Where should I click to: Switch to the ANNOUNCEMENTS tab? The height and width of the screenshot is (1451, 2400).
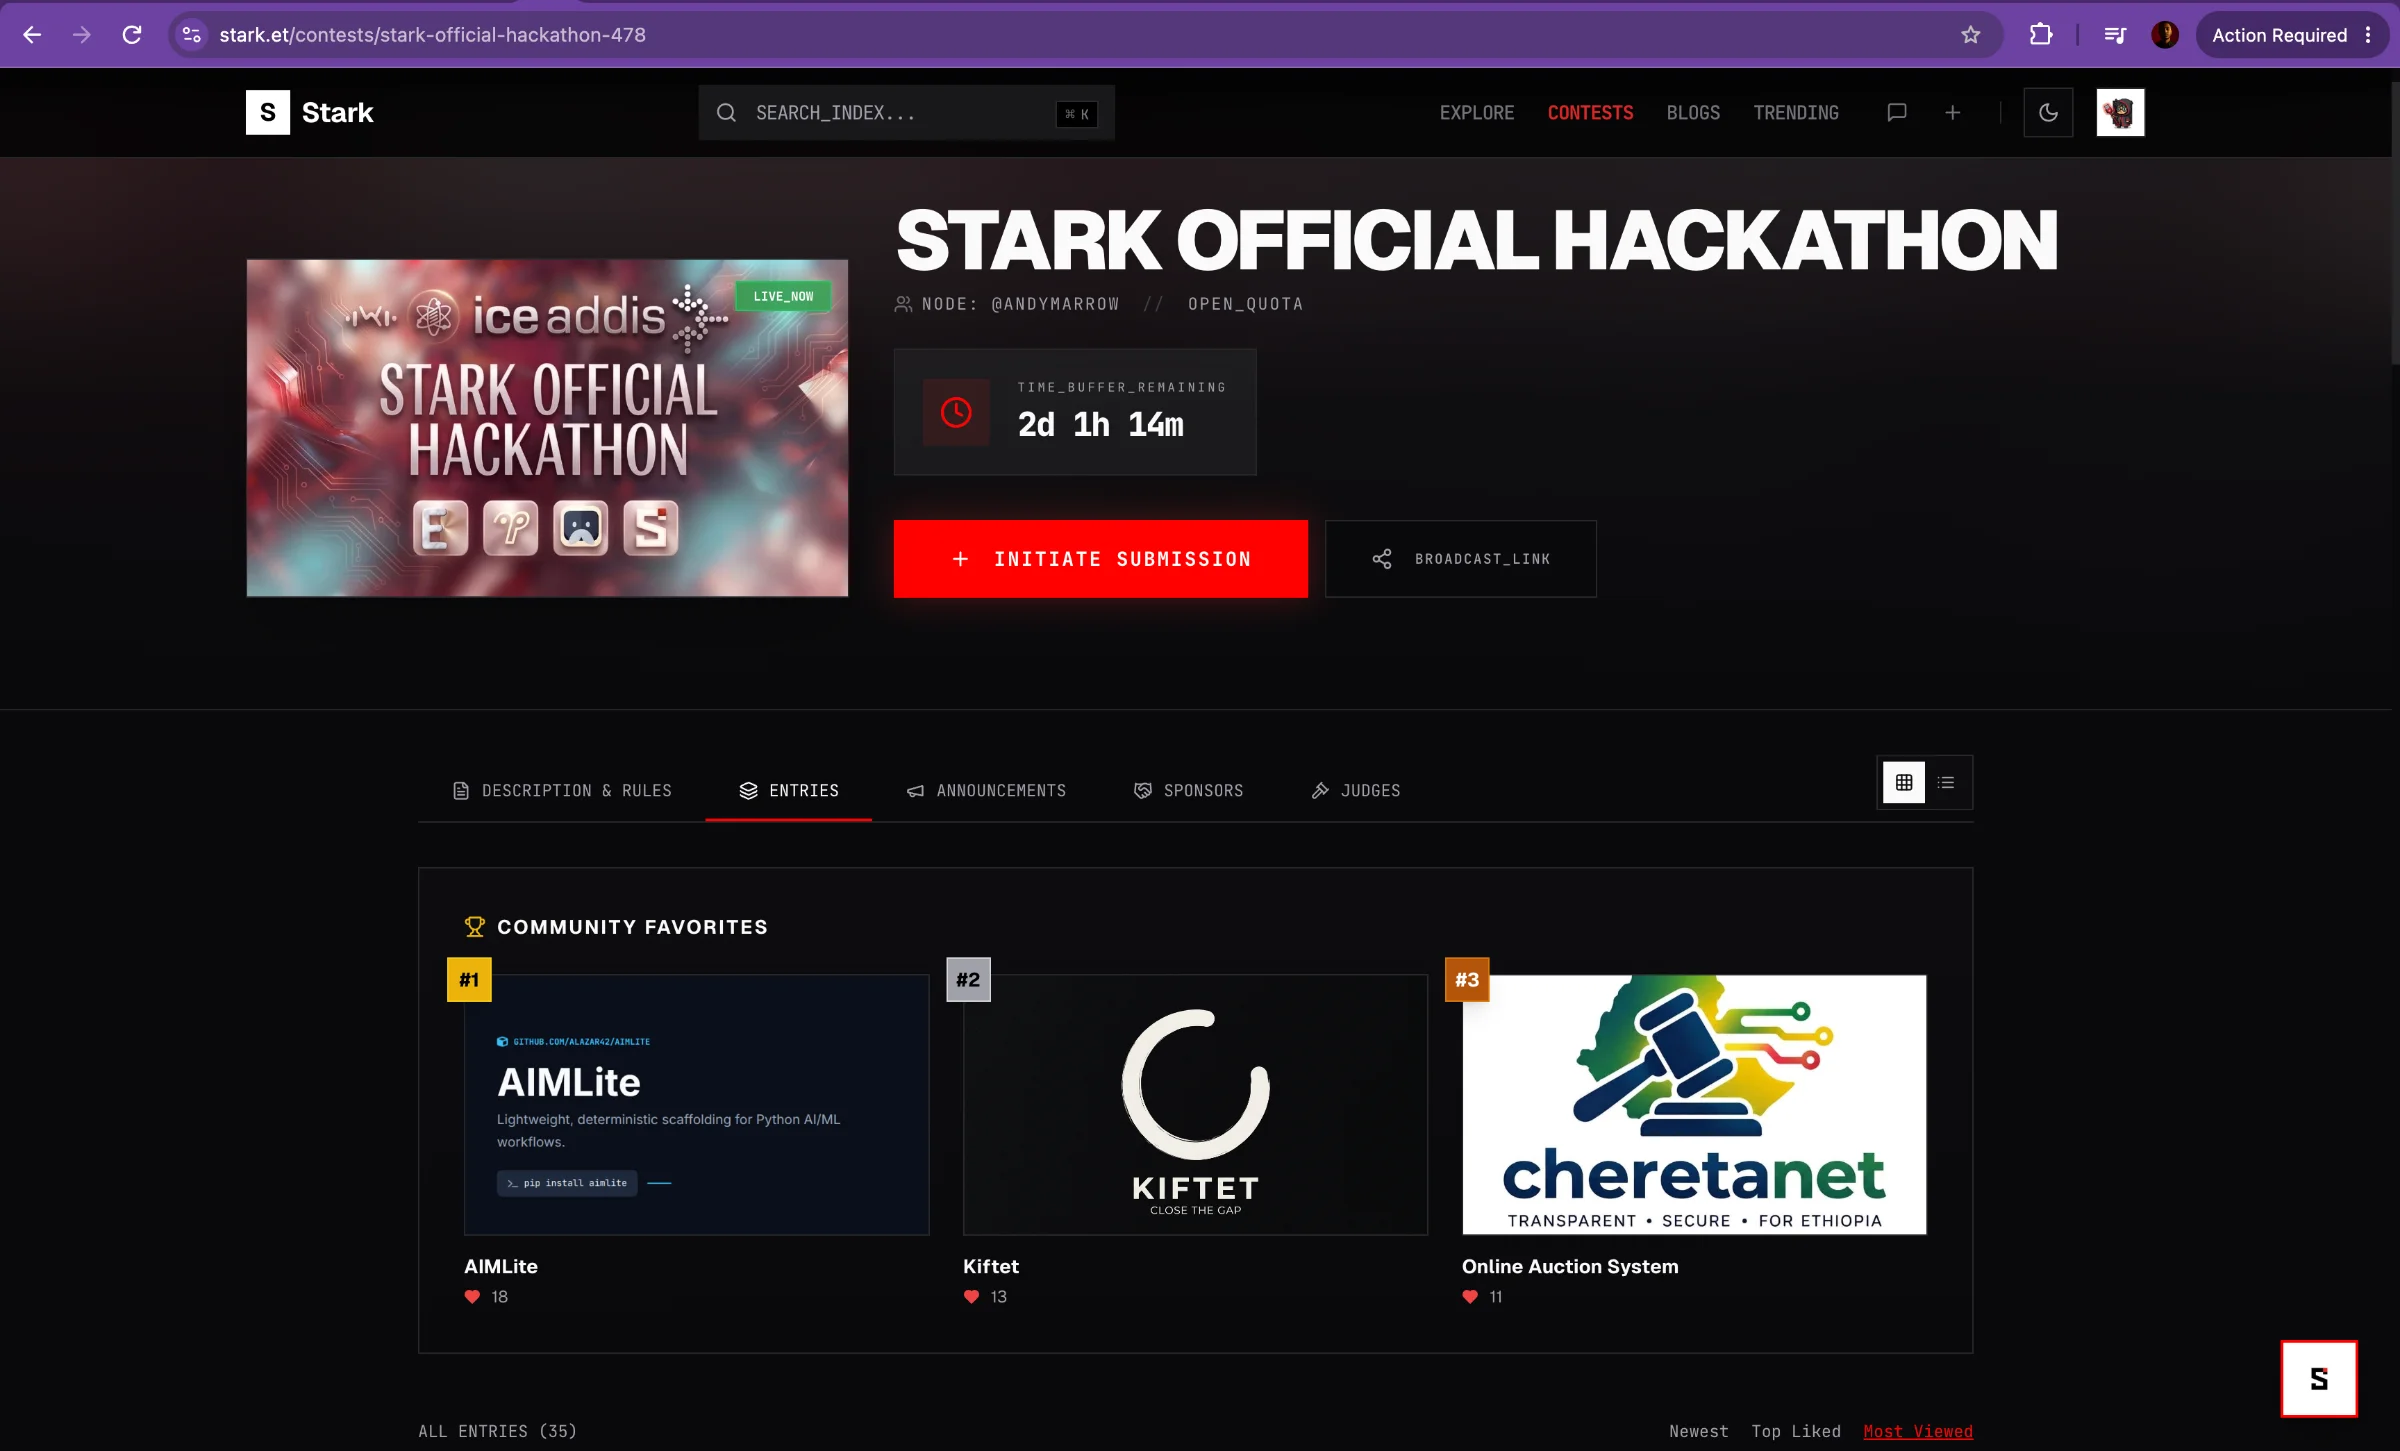(x=986, y=790)
